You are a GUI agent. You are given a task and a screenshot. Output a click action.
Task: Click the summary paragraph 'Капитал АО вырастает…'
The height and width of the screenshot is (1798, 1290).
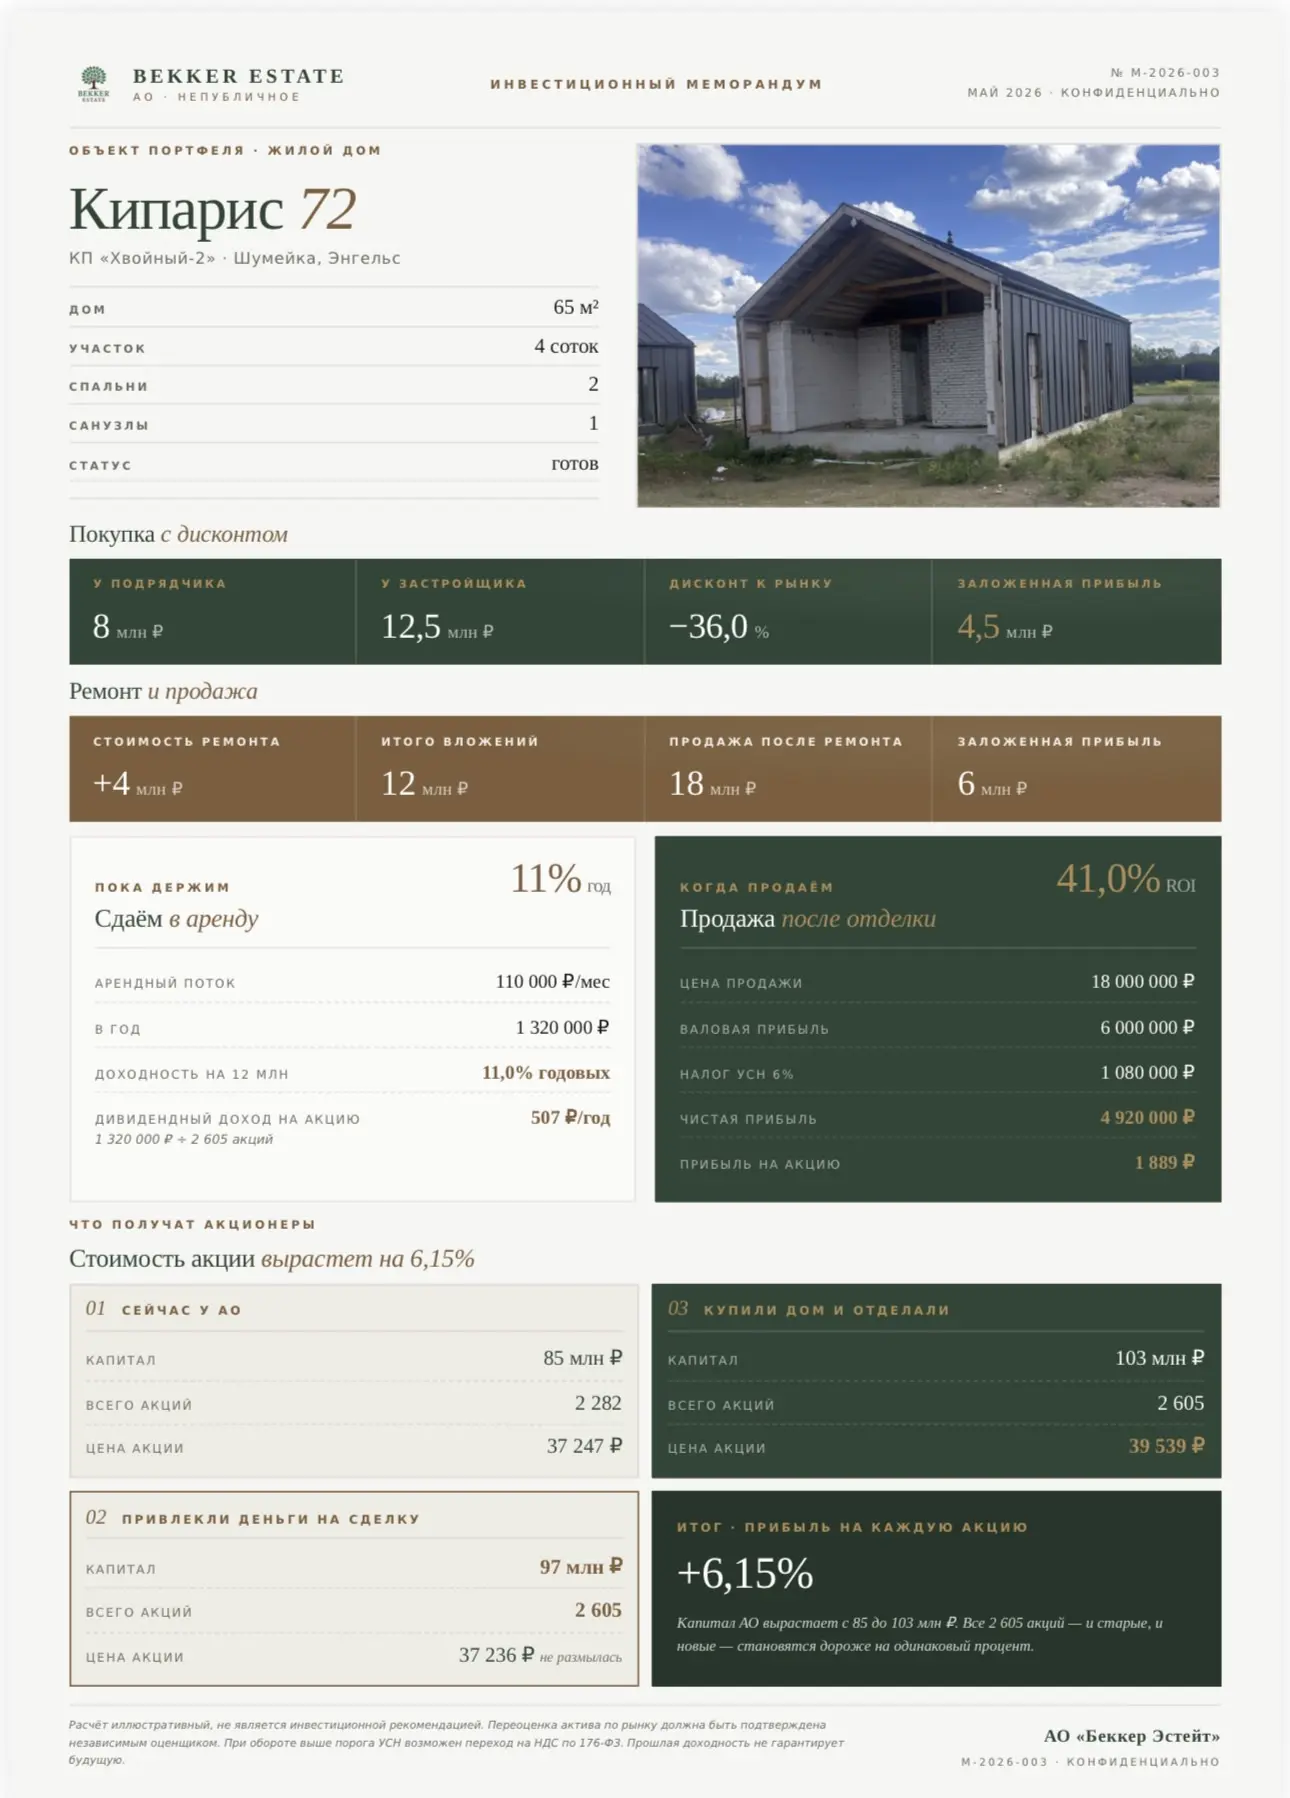920,1634
